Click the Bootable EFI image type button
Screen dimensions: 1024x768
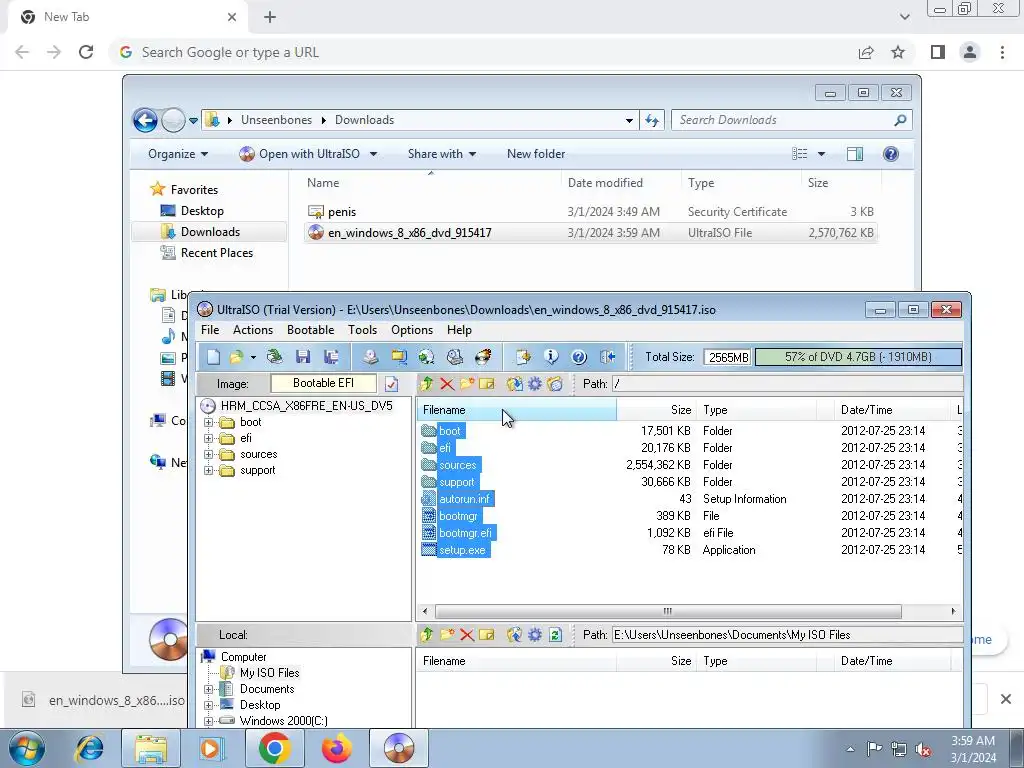click(x=323, y=383)
